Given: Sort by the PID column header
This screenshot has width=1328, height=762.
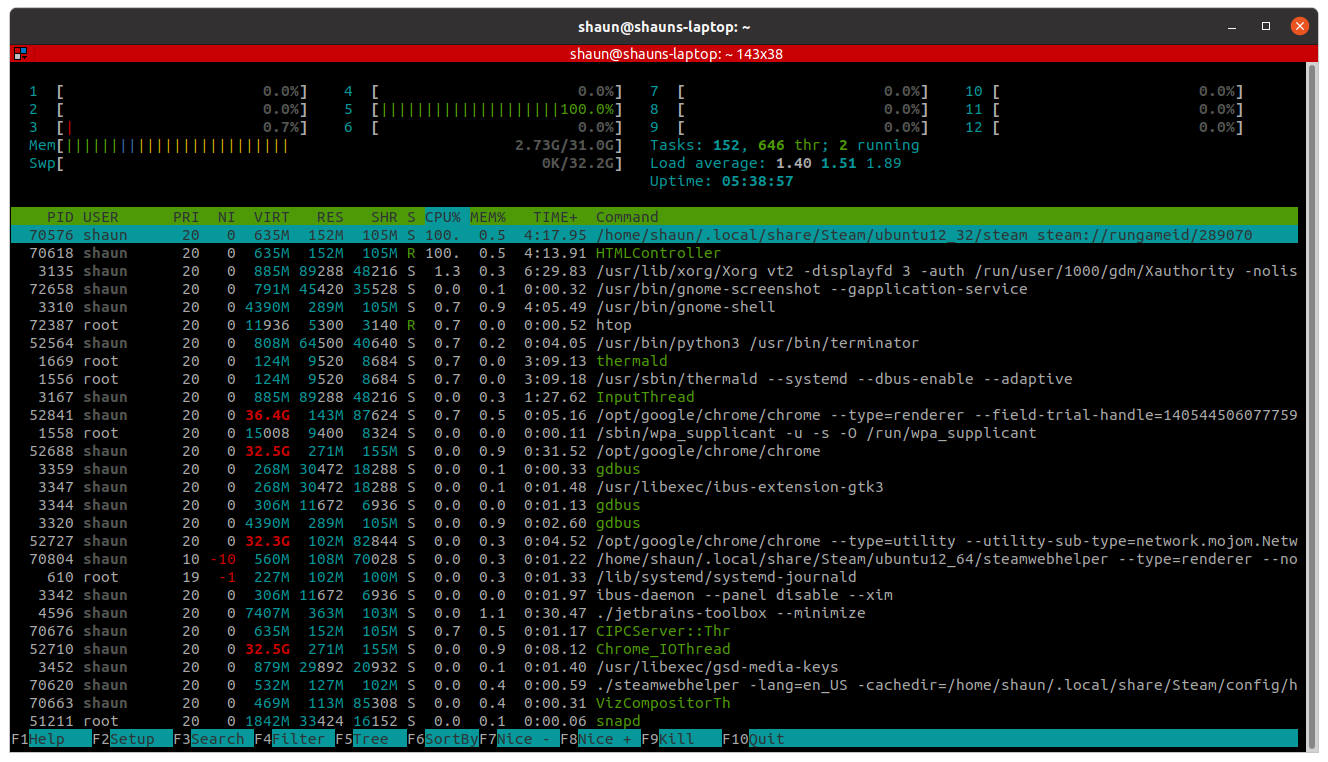Looking at the screenshot, I should (60, 217).
